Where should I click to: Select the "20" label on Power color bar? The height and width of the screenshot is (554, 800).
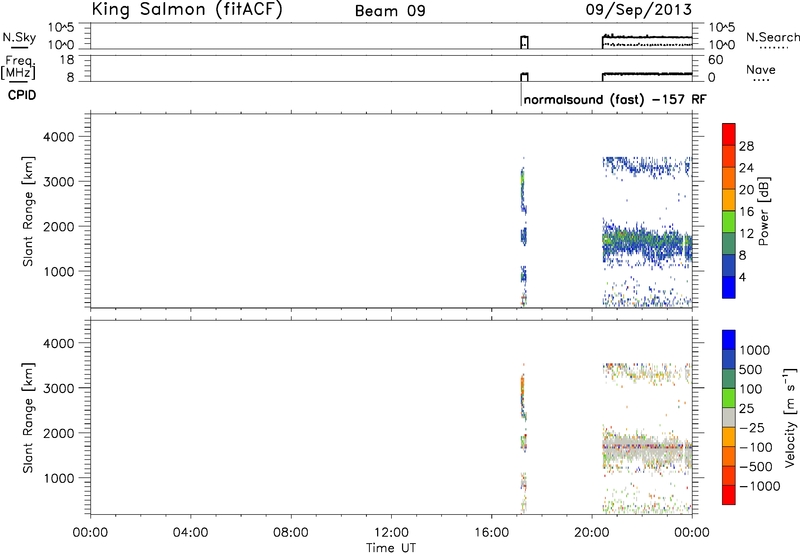[x=746, y=190]
